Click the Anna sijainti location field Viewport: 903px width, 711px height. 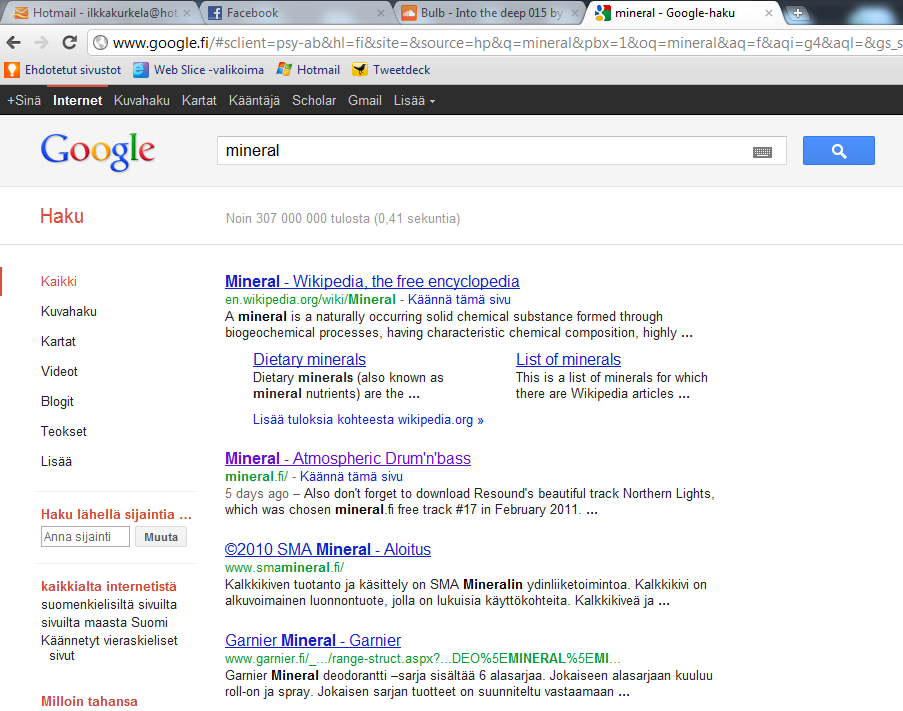click(85, 537)
